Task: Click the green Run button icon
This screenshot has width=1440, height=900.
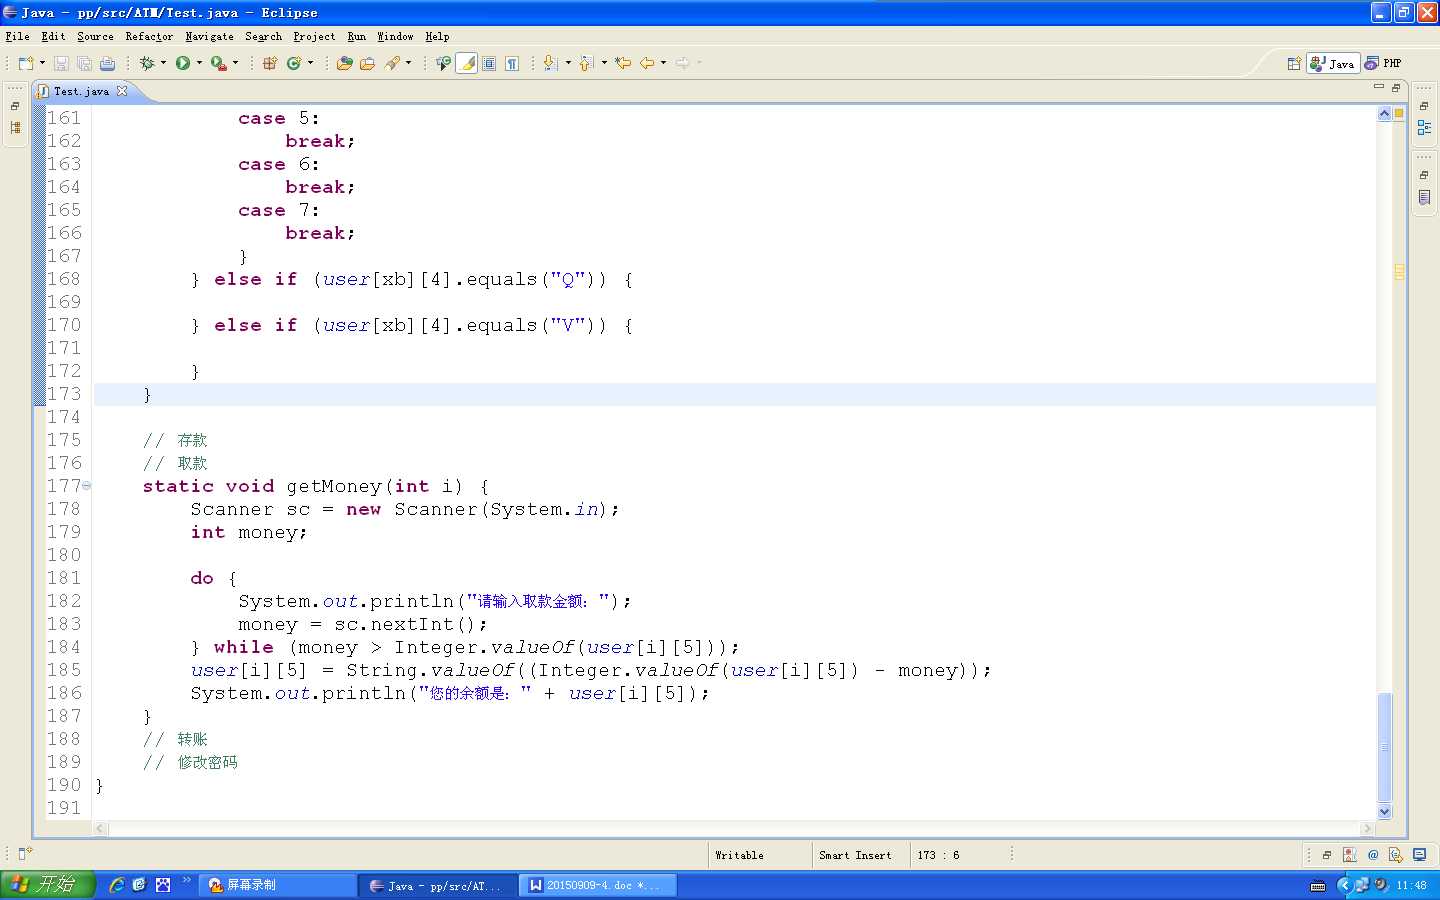Action: [x=183, y=63]
